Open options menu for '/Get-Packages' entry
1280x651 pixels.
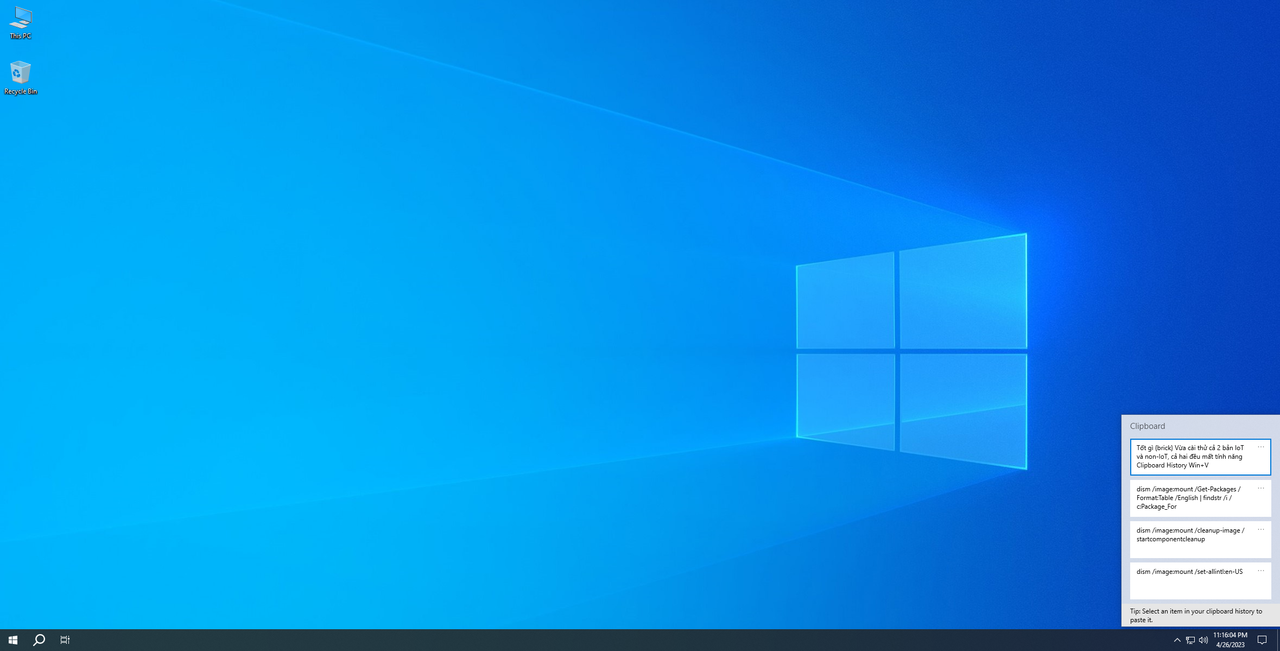click(1261, 488)
